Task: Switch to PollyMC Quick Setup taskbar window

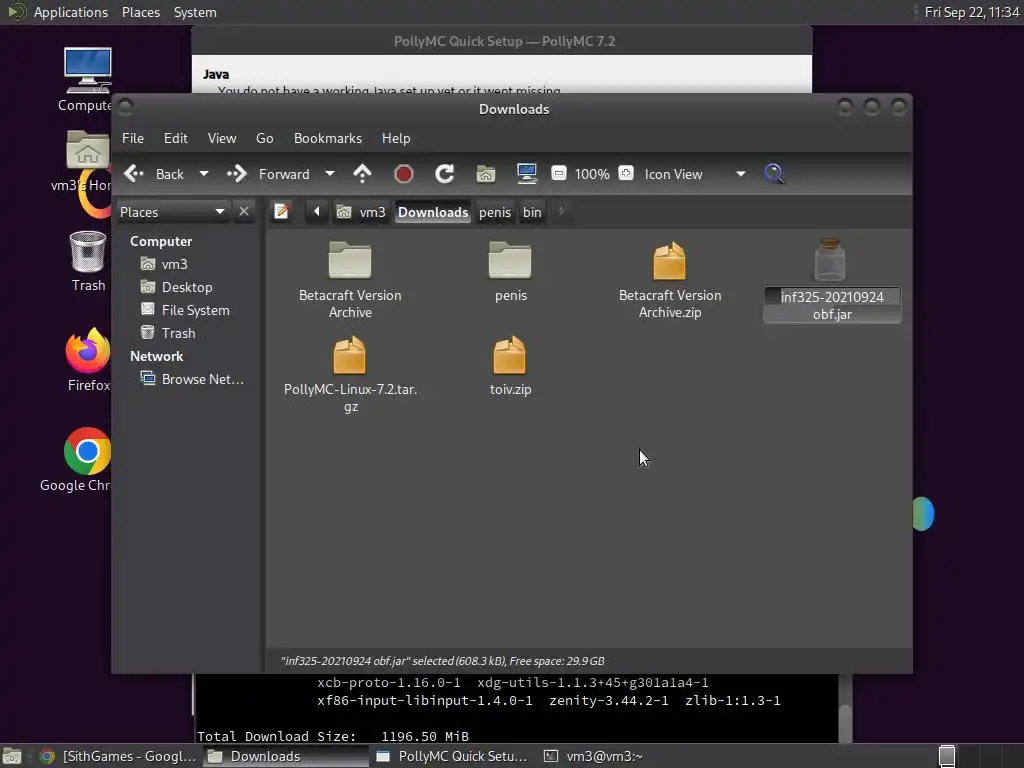Action: 453,756
